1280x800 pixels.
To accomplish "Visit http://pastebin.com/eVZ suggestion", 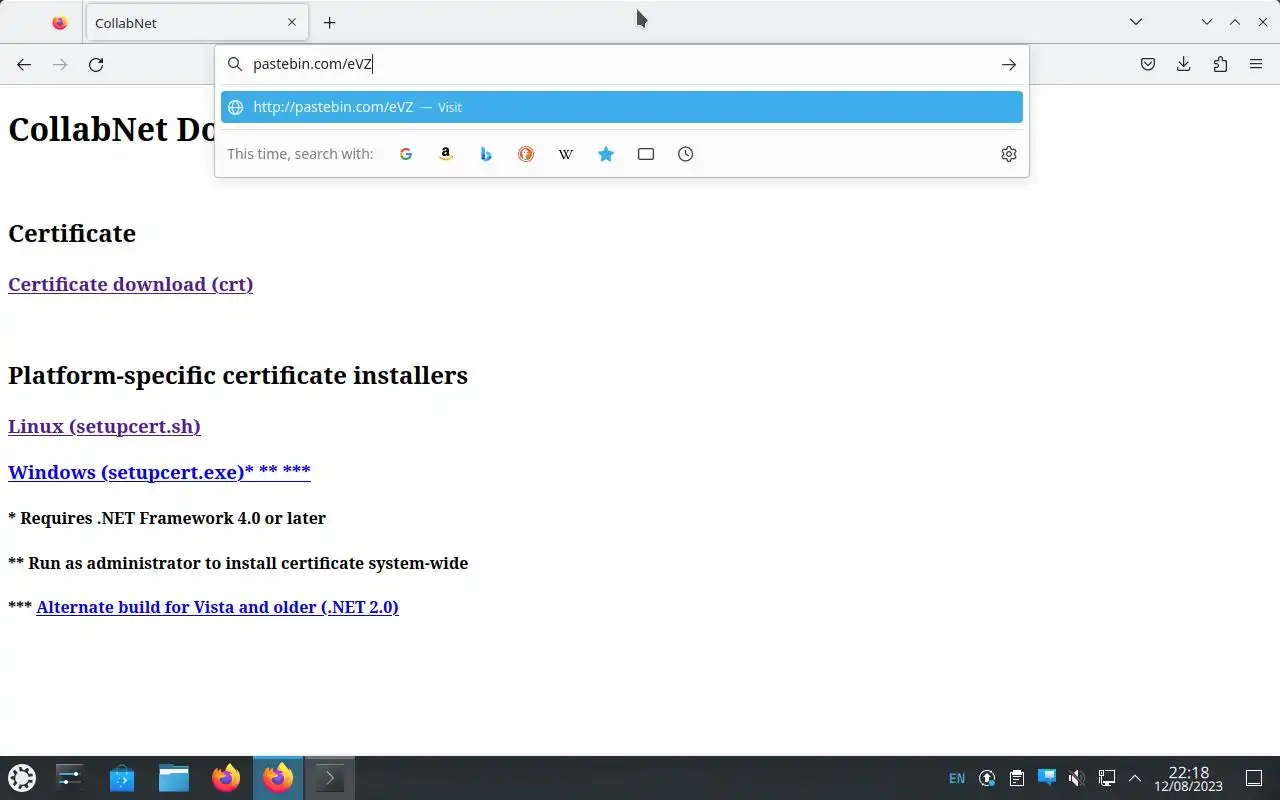I will [622, 107].
